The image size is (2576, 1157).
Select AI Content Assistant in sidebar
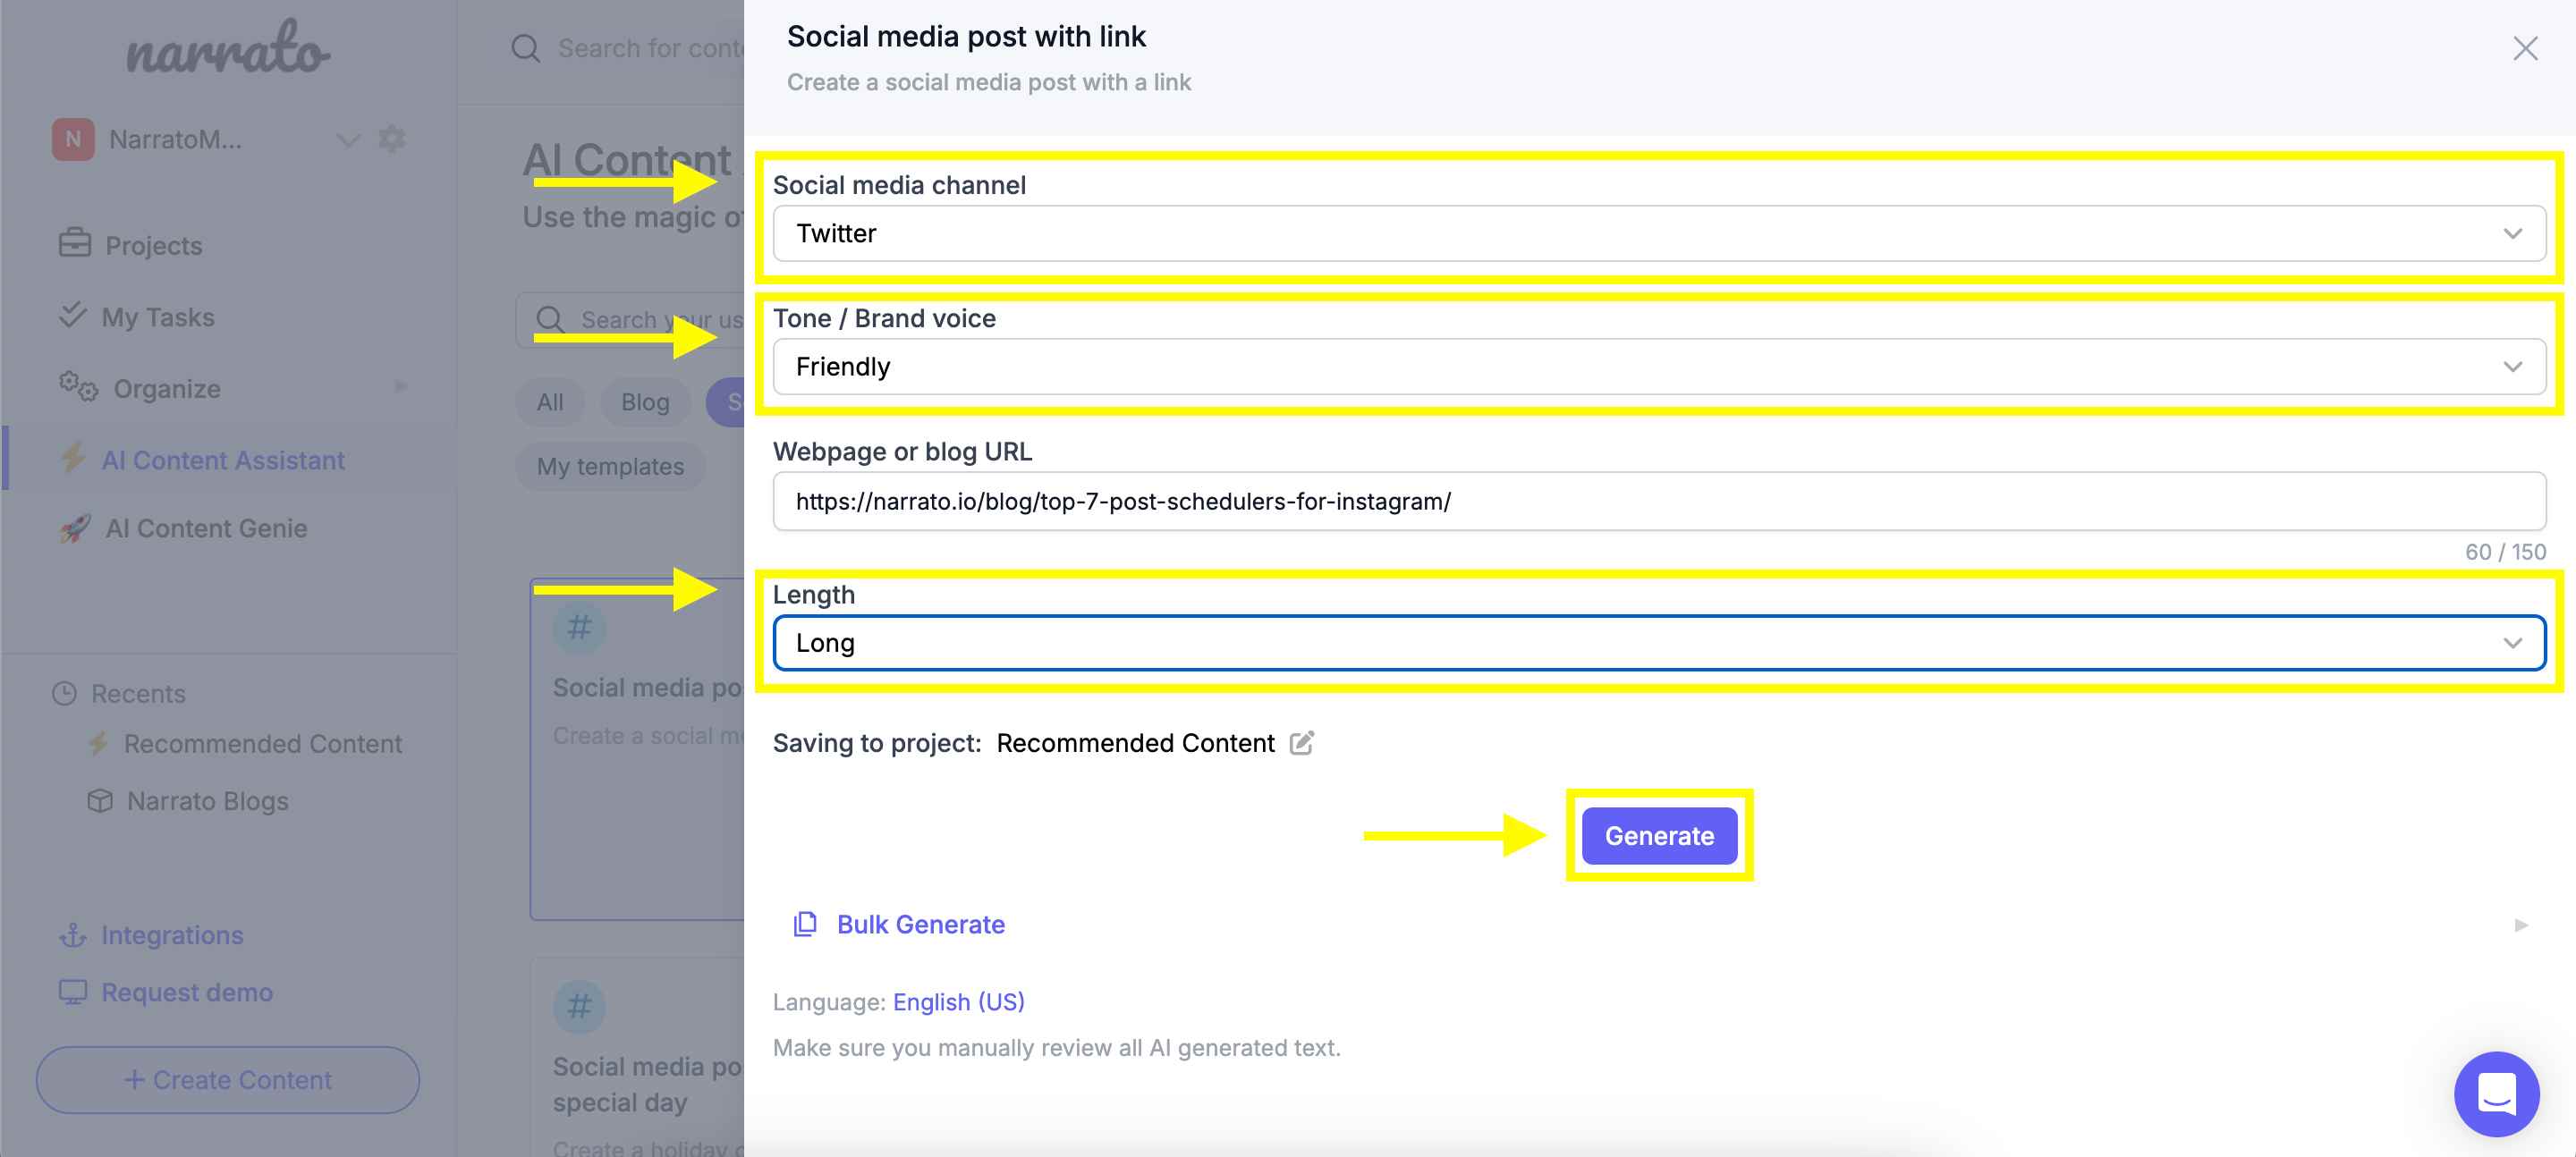coord(223,460)
